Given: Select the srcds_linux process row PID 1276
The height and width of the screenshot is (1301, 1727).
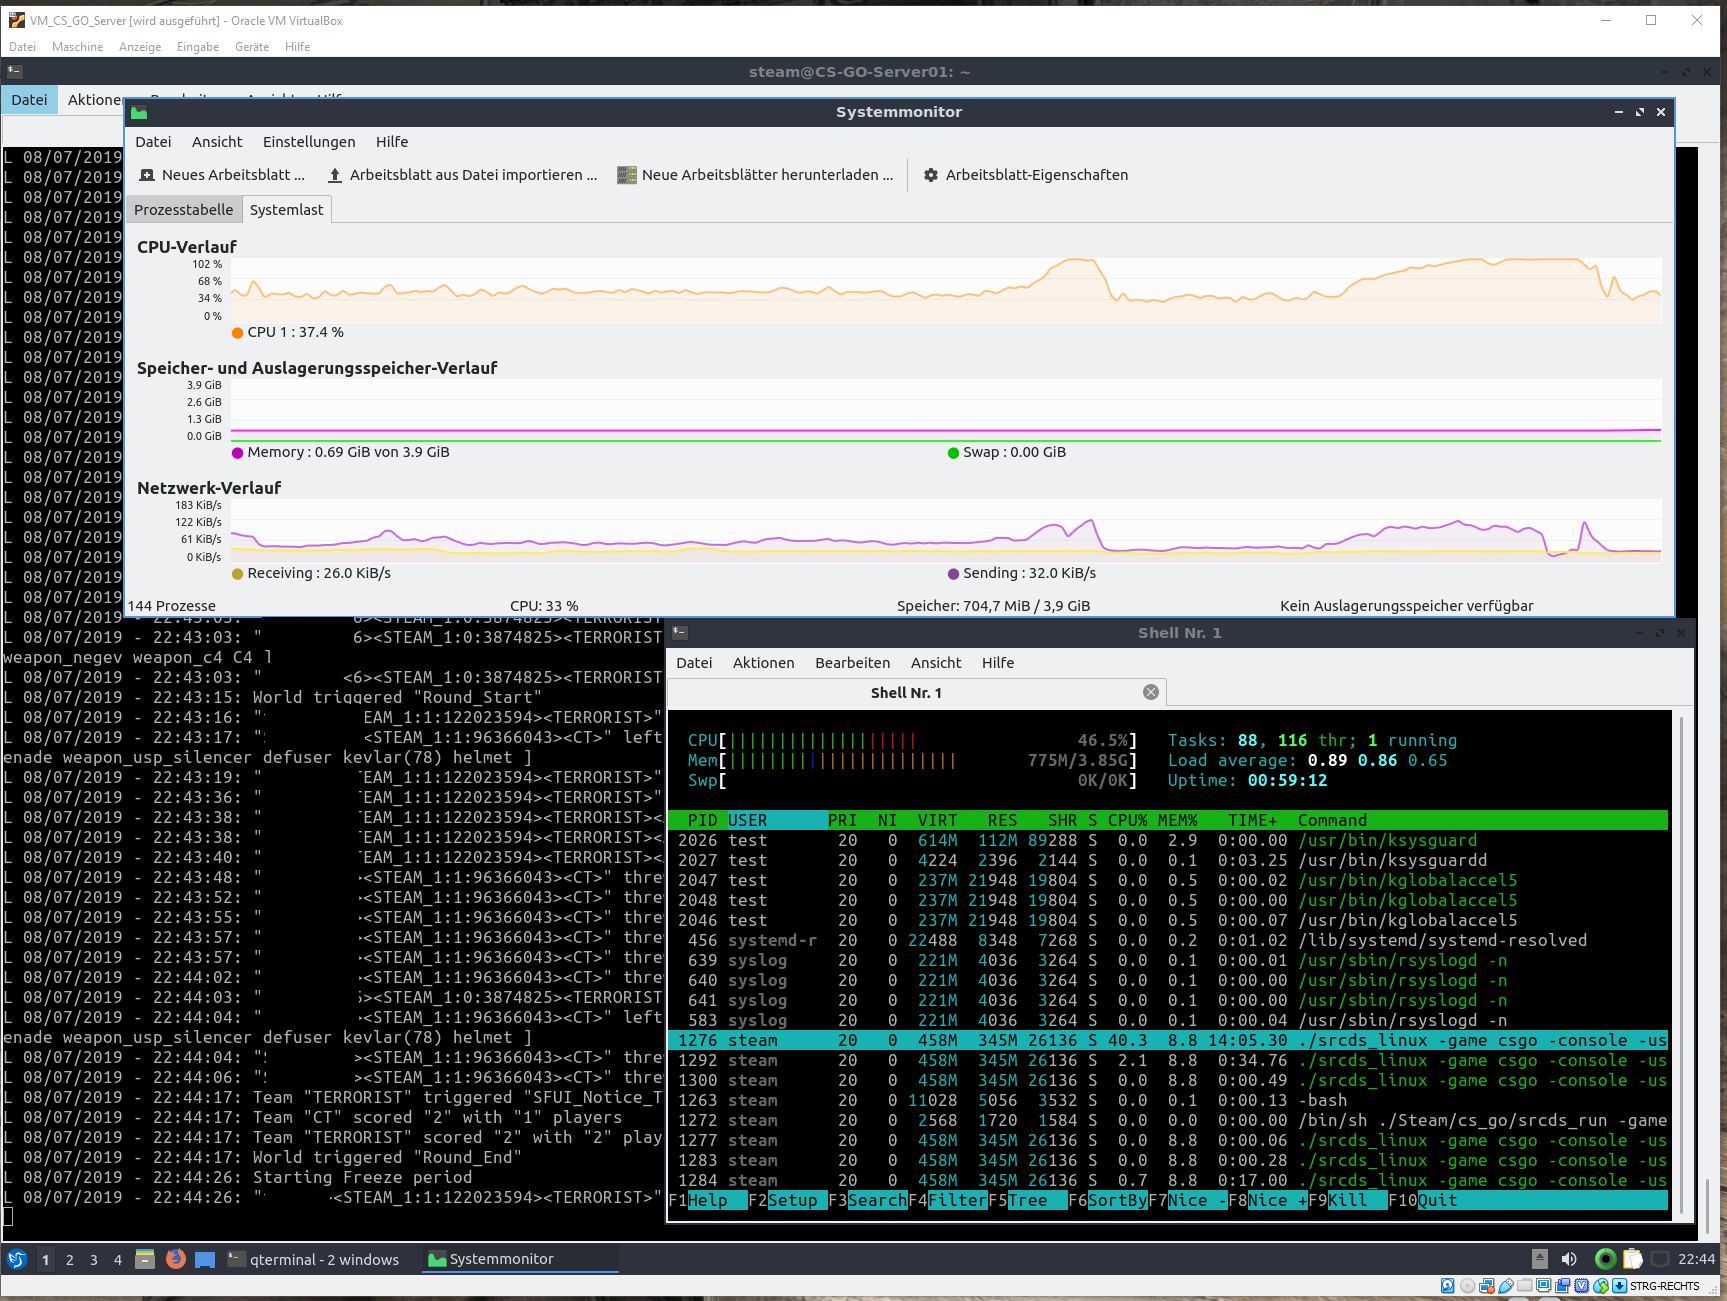Looking at the screenshot, I should coord(1000,1040).
